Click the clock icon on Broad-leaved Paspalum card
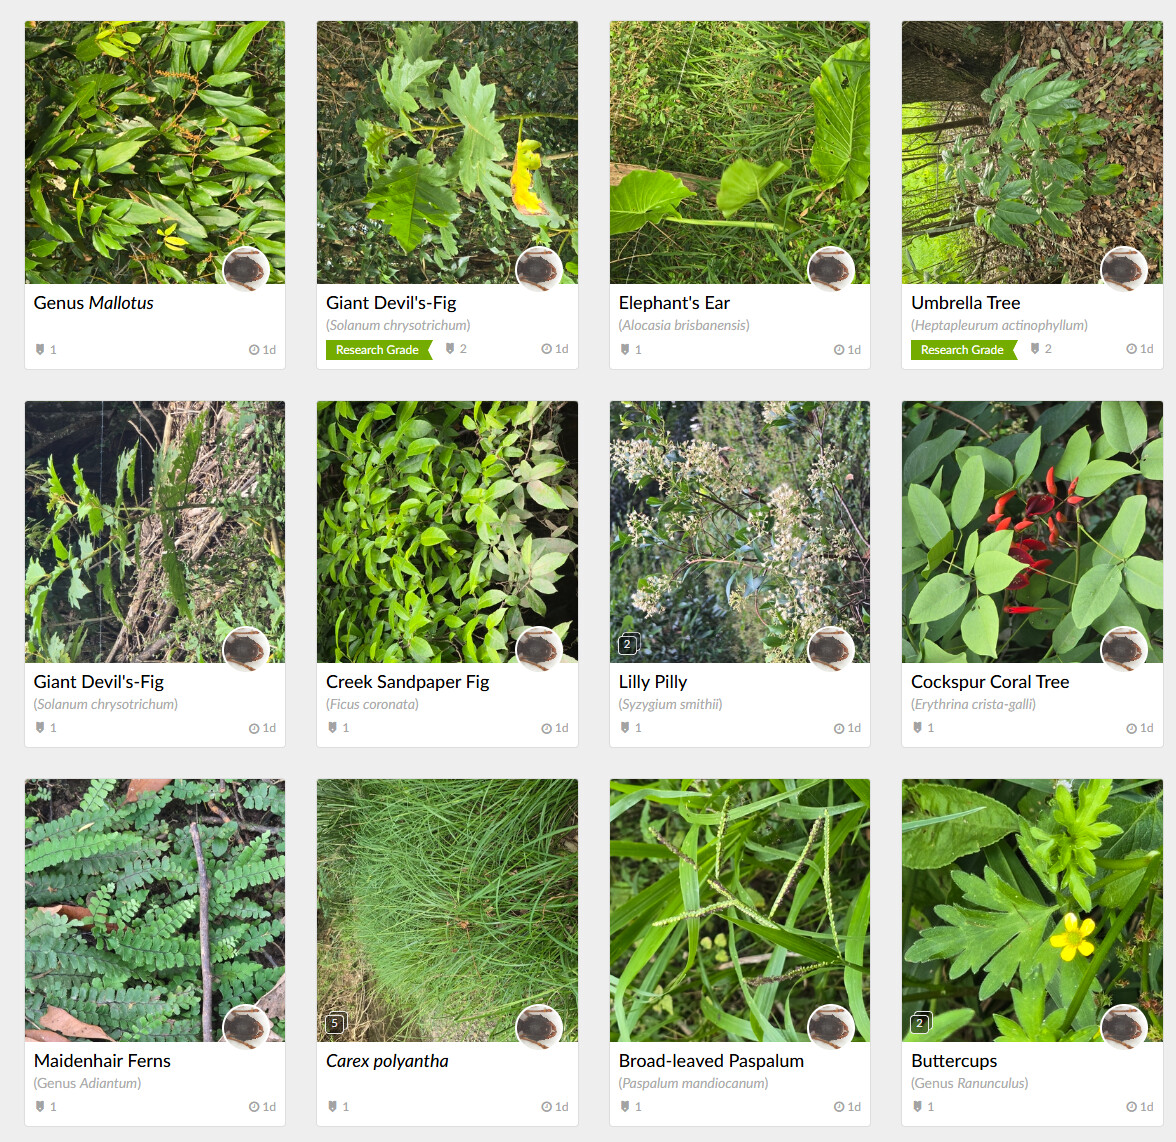This screenshot has height=1142, width=1176. tap(839, 1107)
